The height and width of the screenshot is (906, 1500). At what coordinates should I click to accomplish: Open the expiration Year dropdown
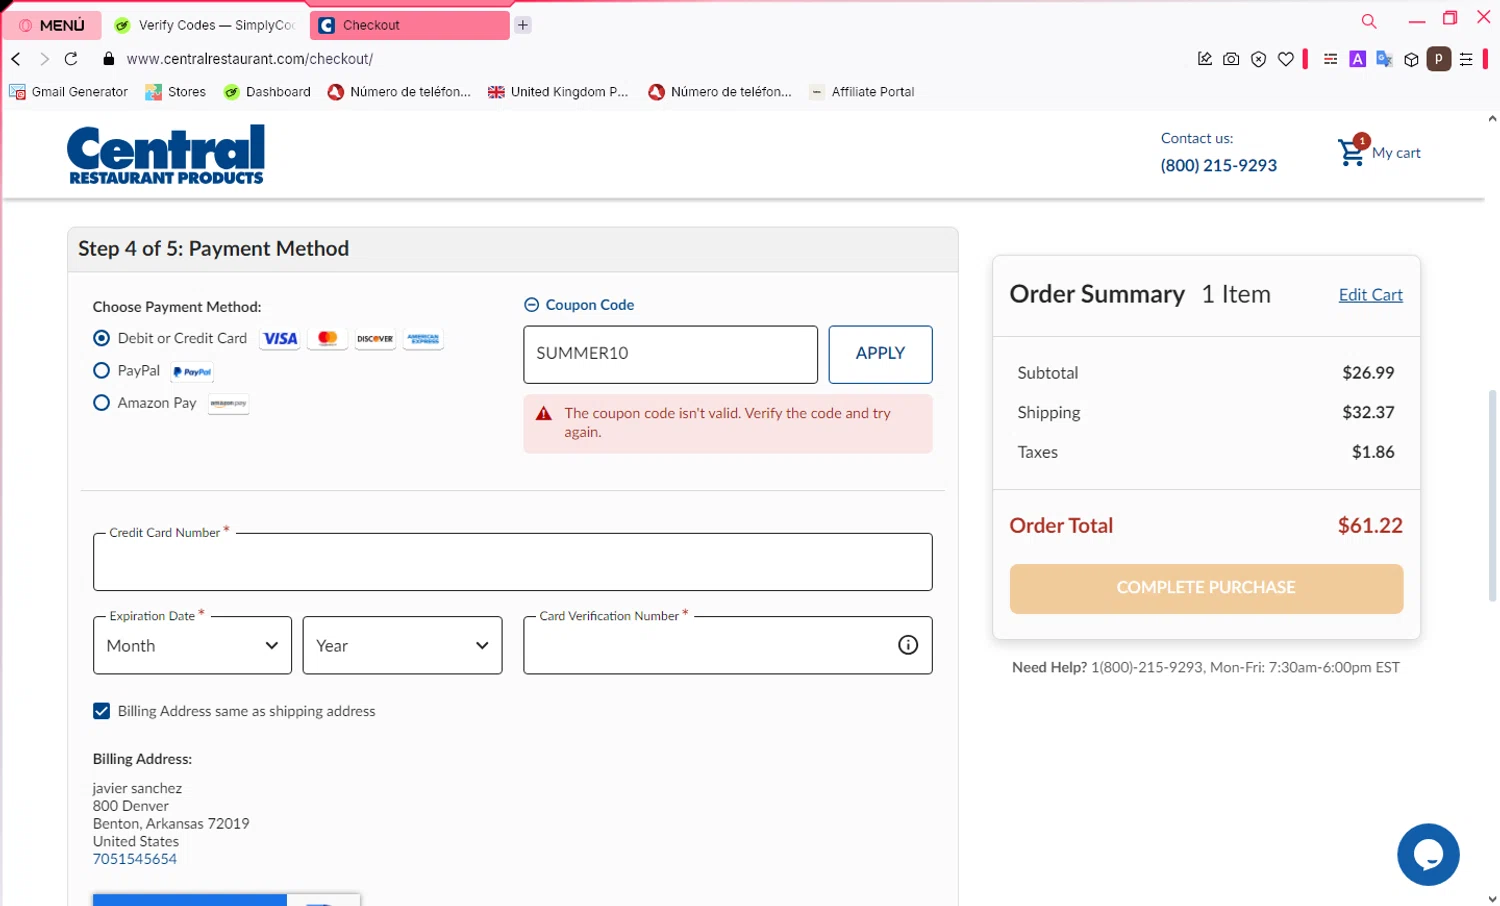click(402, 645)
